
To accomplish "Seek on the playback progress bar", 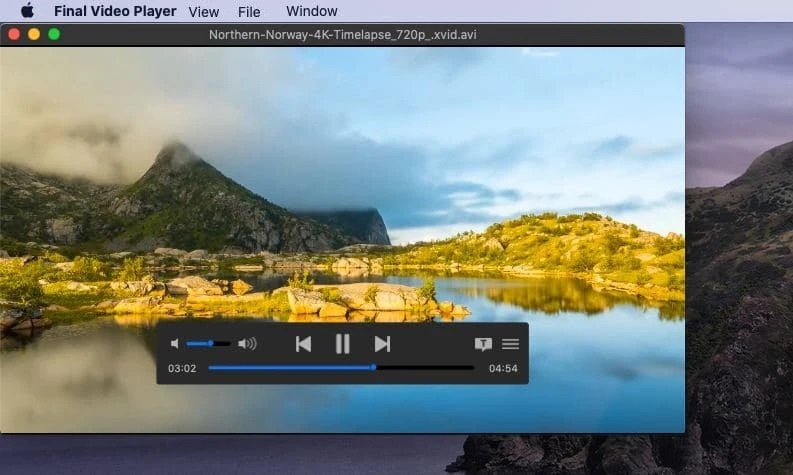I will click(x=341, y=368).
